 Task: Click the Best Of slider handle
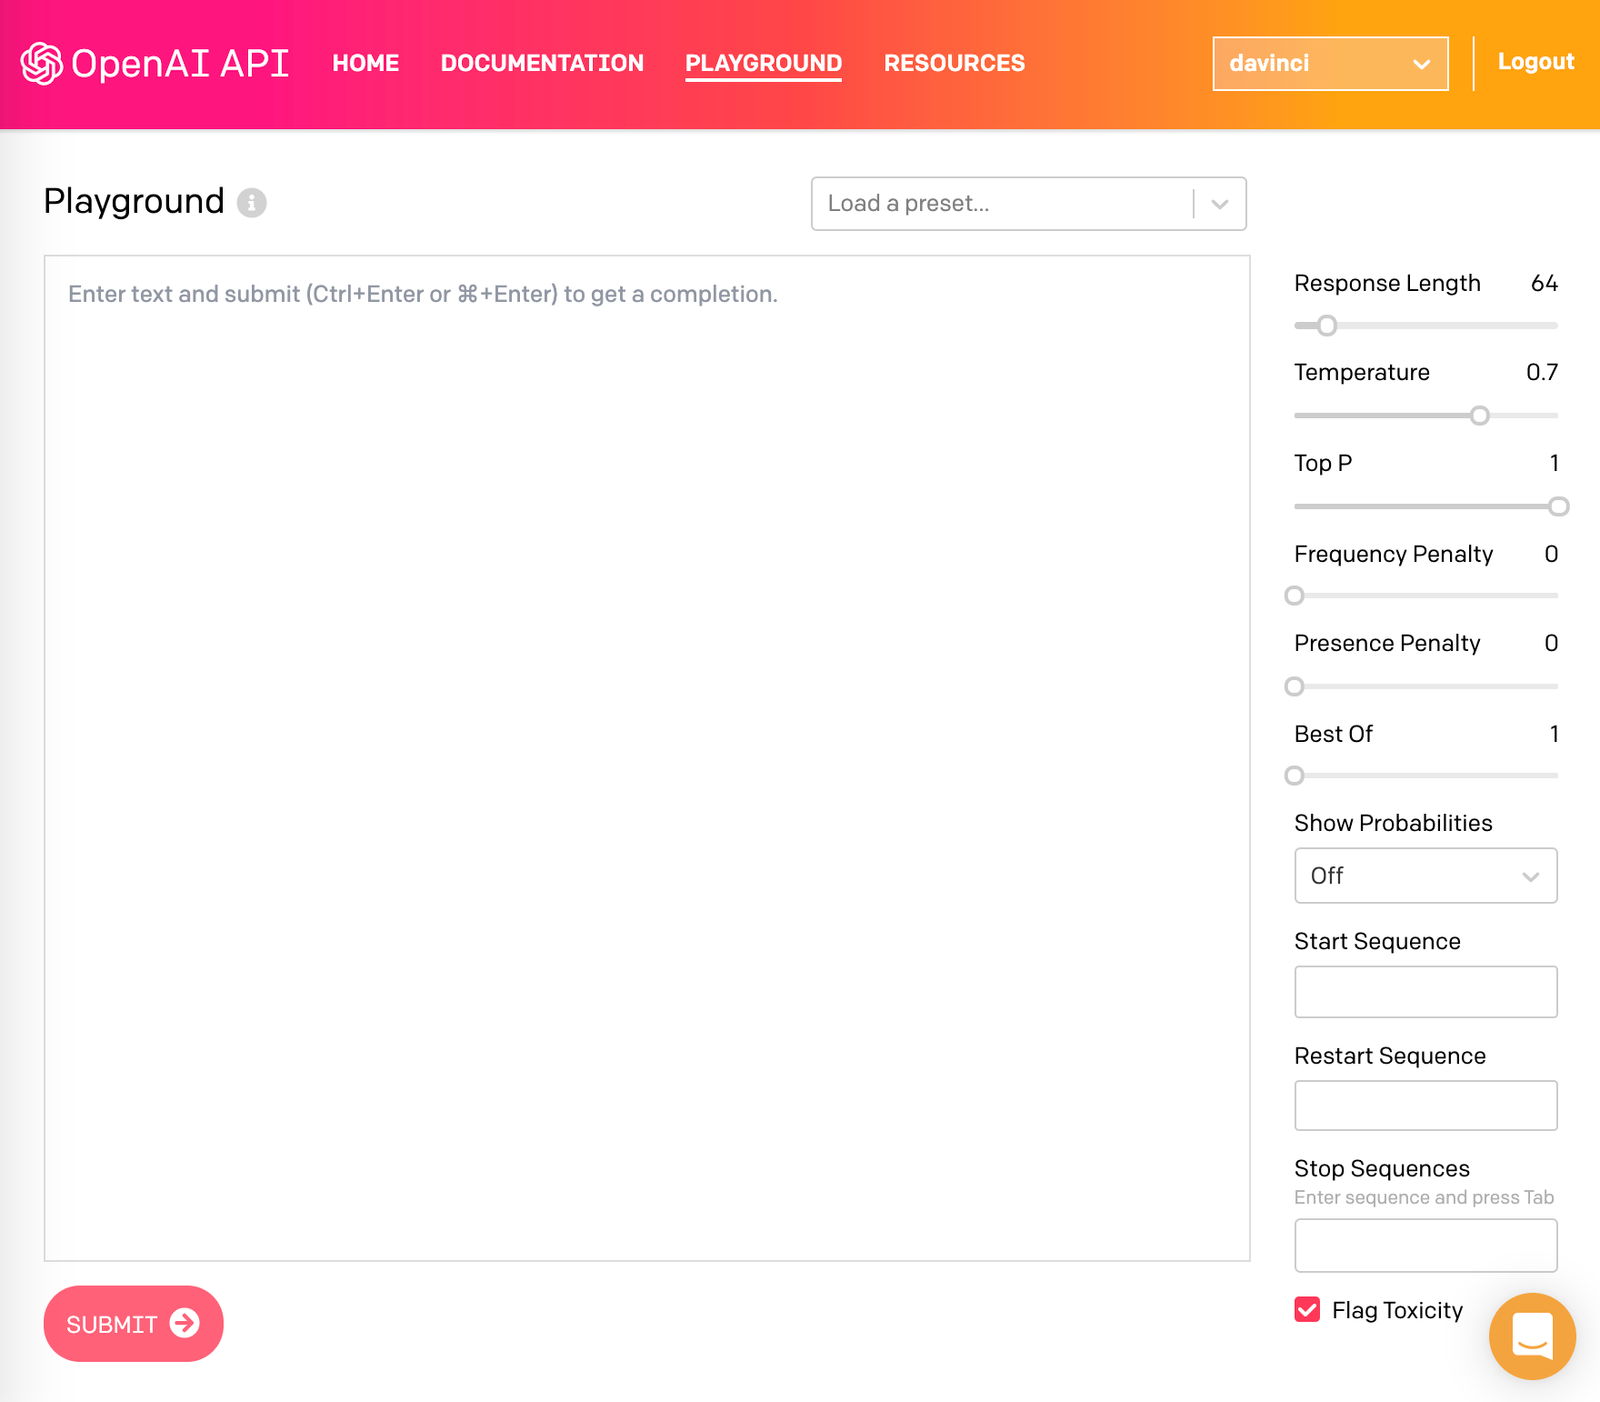pos(1294,775)
